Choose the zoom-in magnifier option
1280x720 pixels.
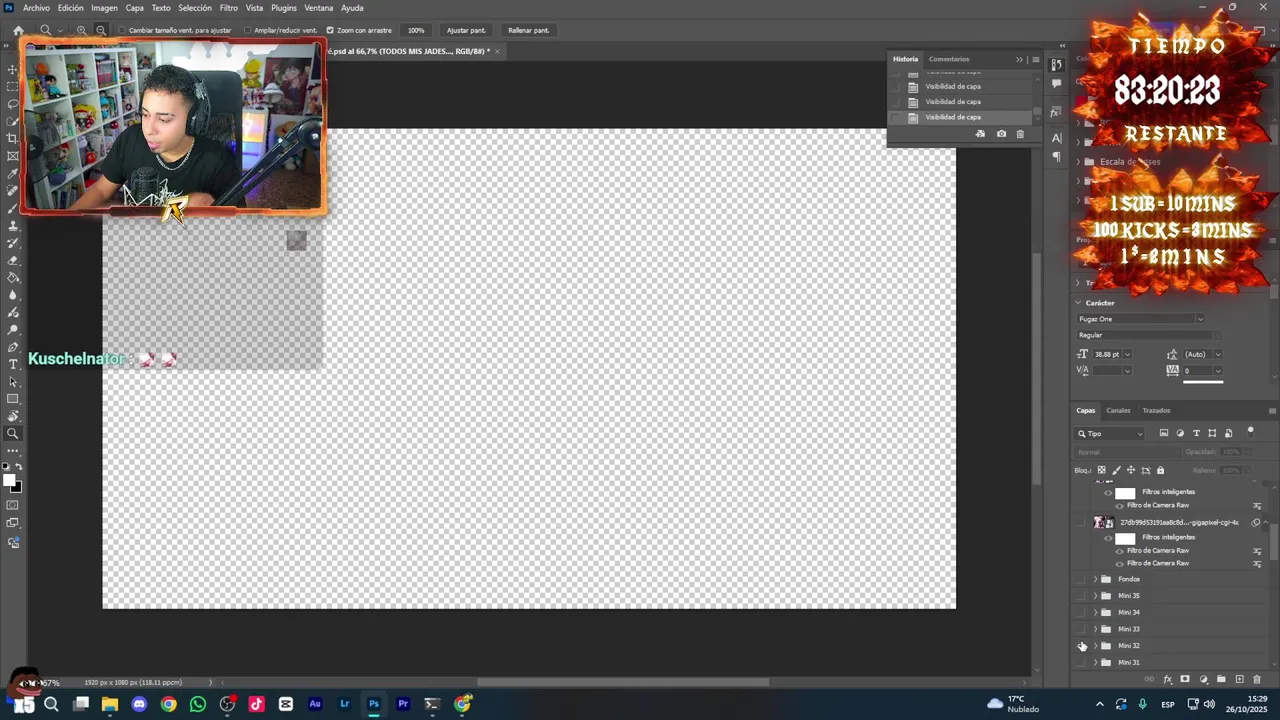coord(82,30)
